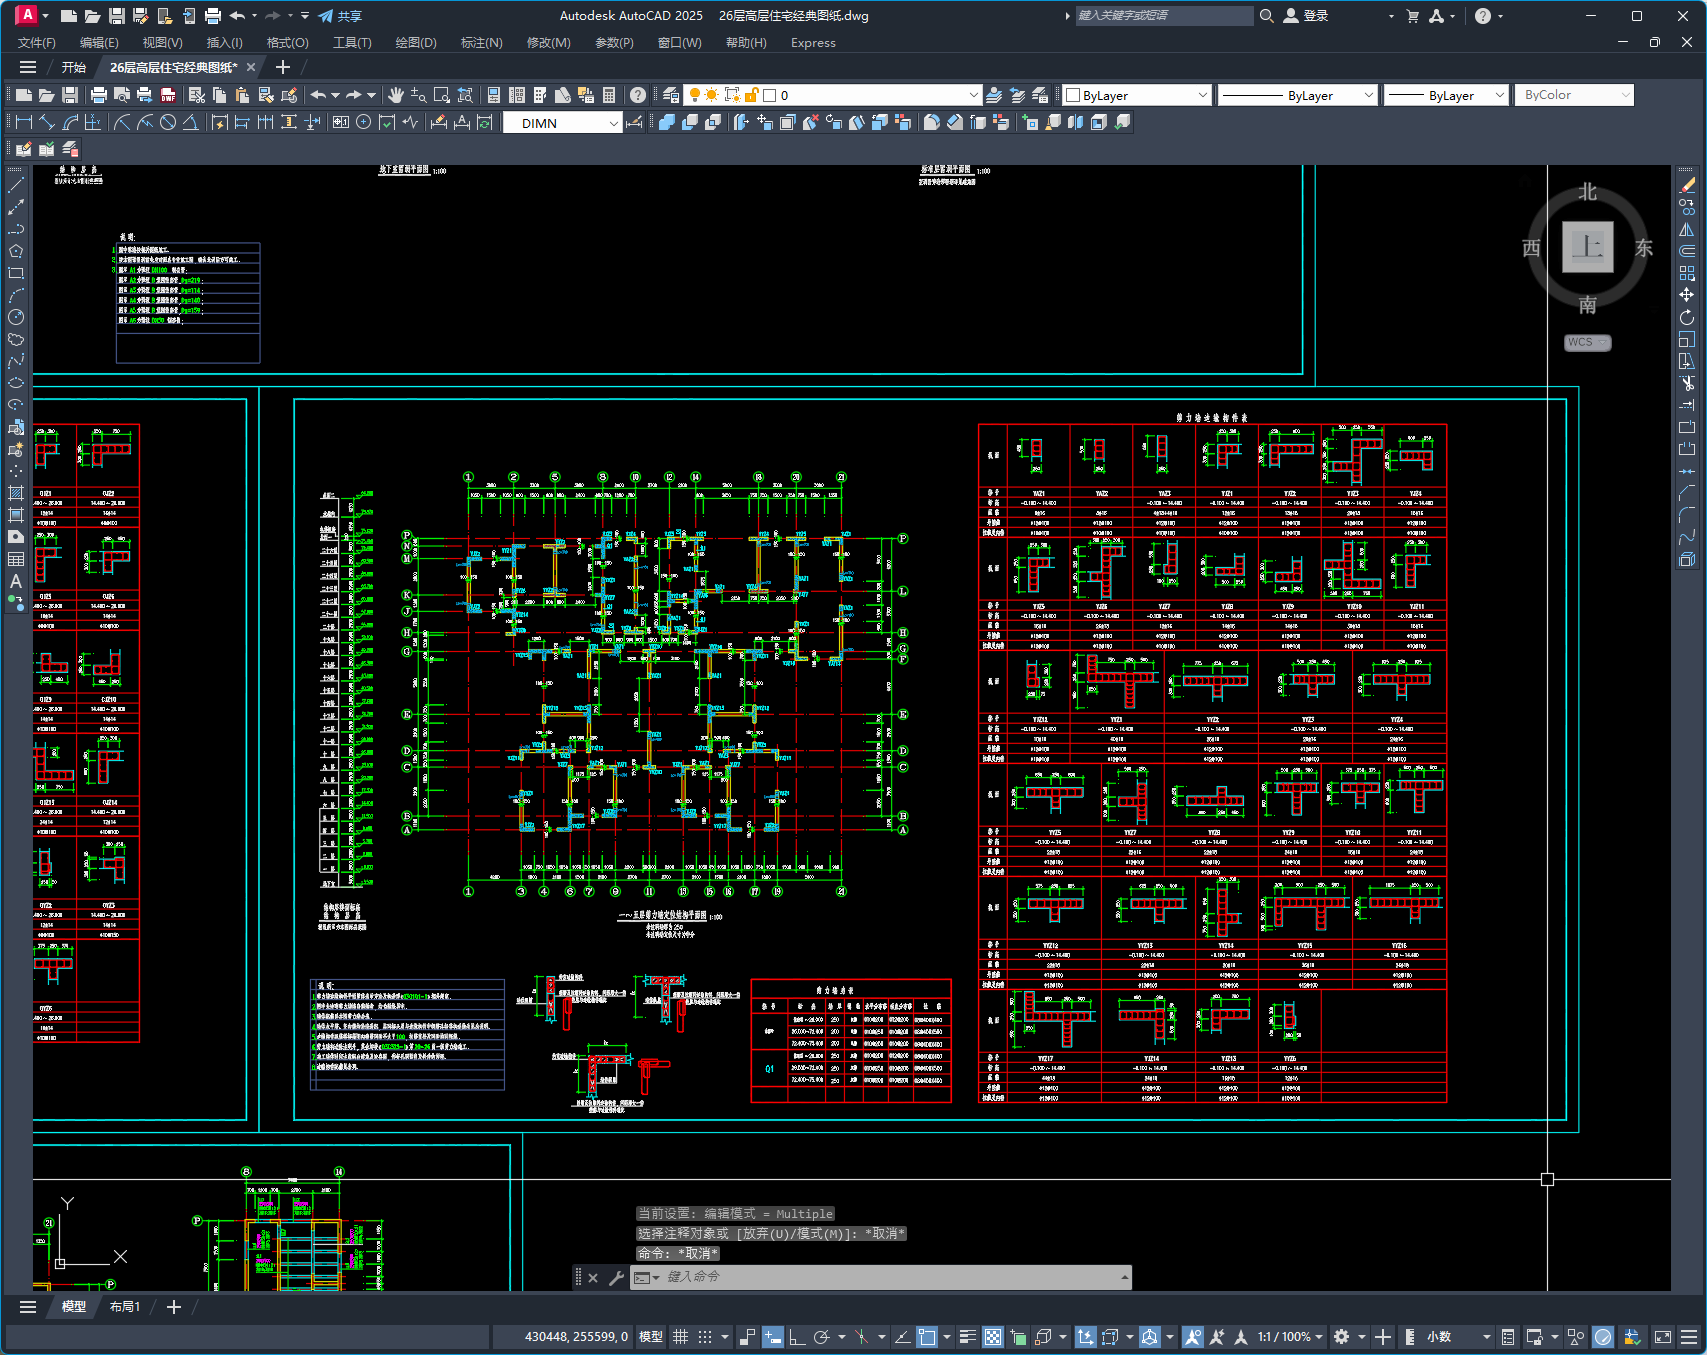The width and height of the screenshot is (1707, 1355).
Task: Select the Rotate tool in modify toolbar
Action: [1687, 317]
